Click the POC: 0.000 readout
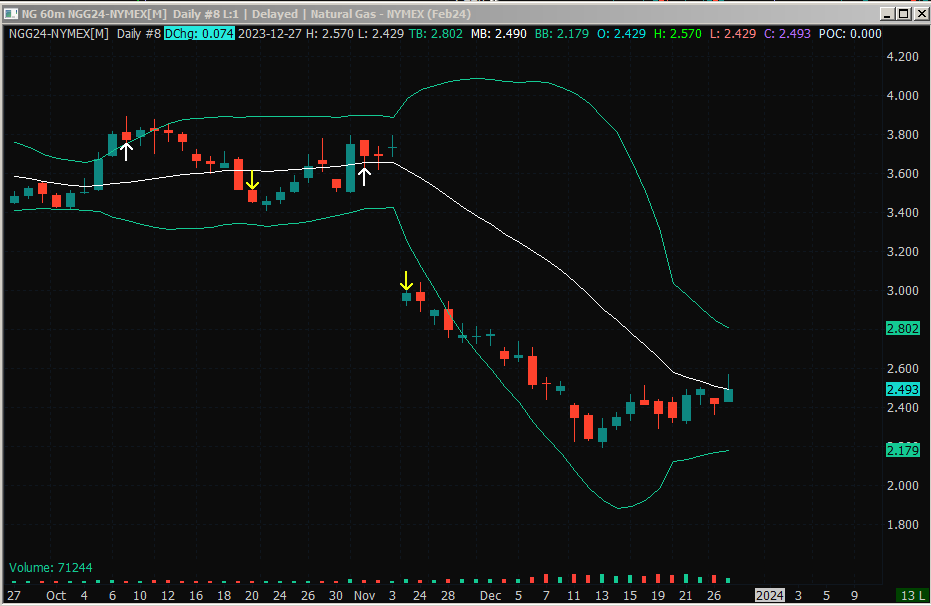Viewport: 931px width, 606px height. pos(850,33)
